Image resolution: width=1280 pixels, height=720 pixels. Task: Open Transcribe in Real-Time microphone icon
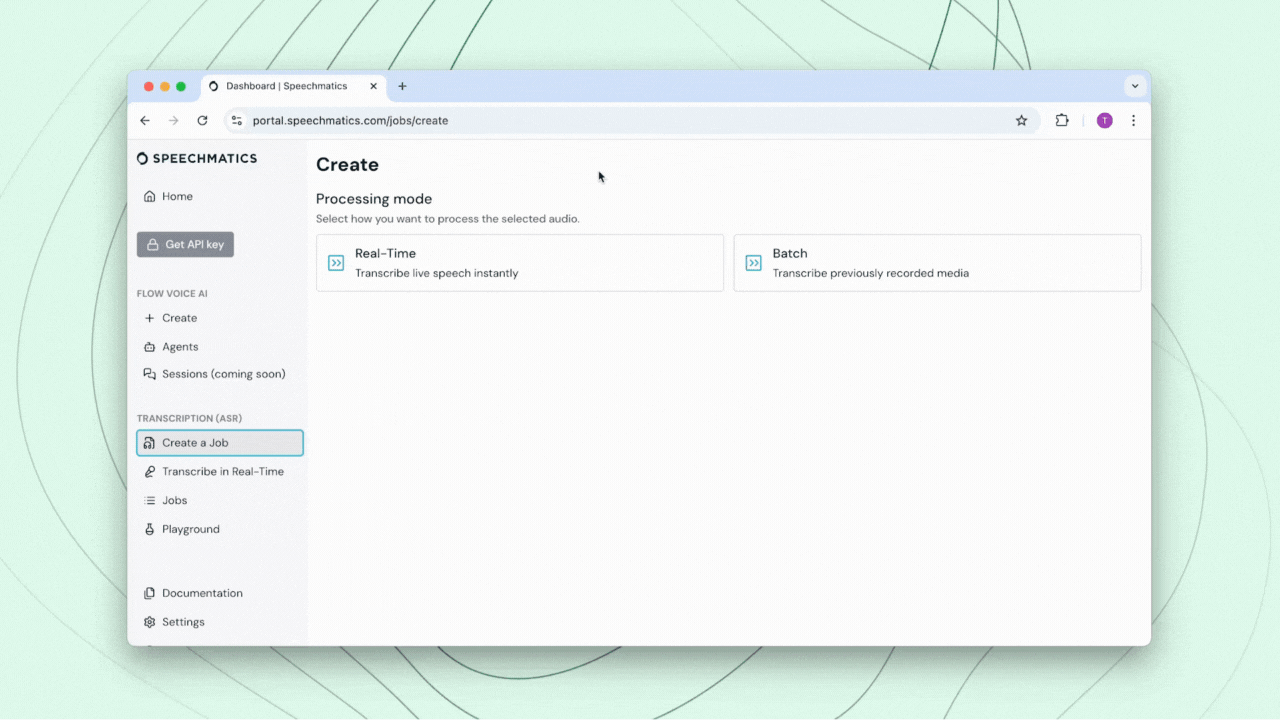click(150, 472)
